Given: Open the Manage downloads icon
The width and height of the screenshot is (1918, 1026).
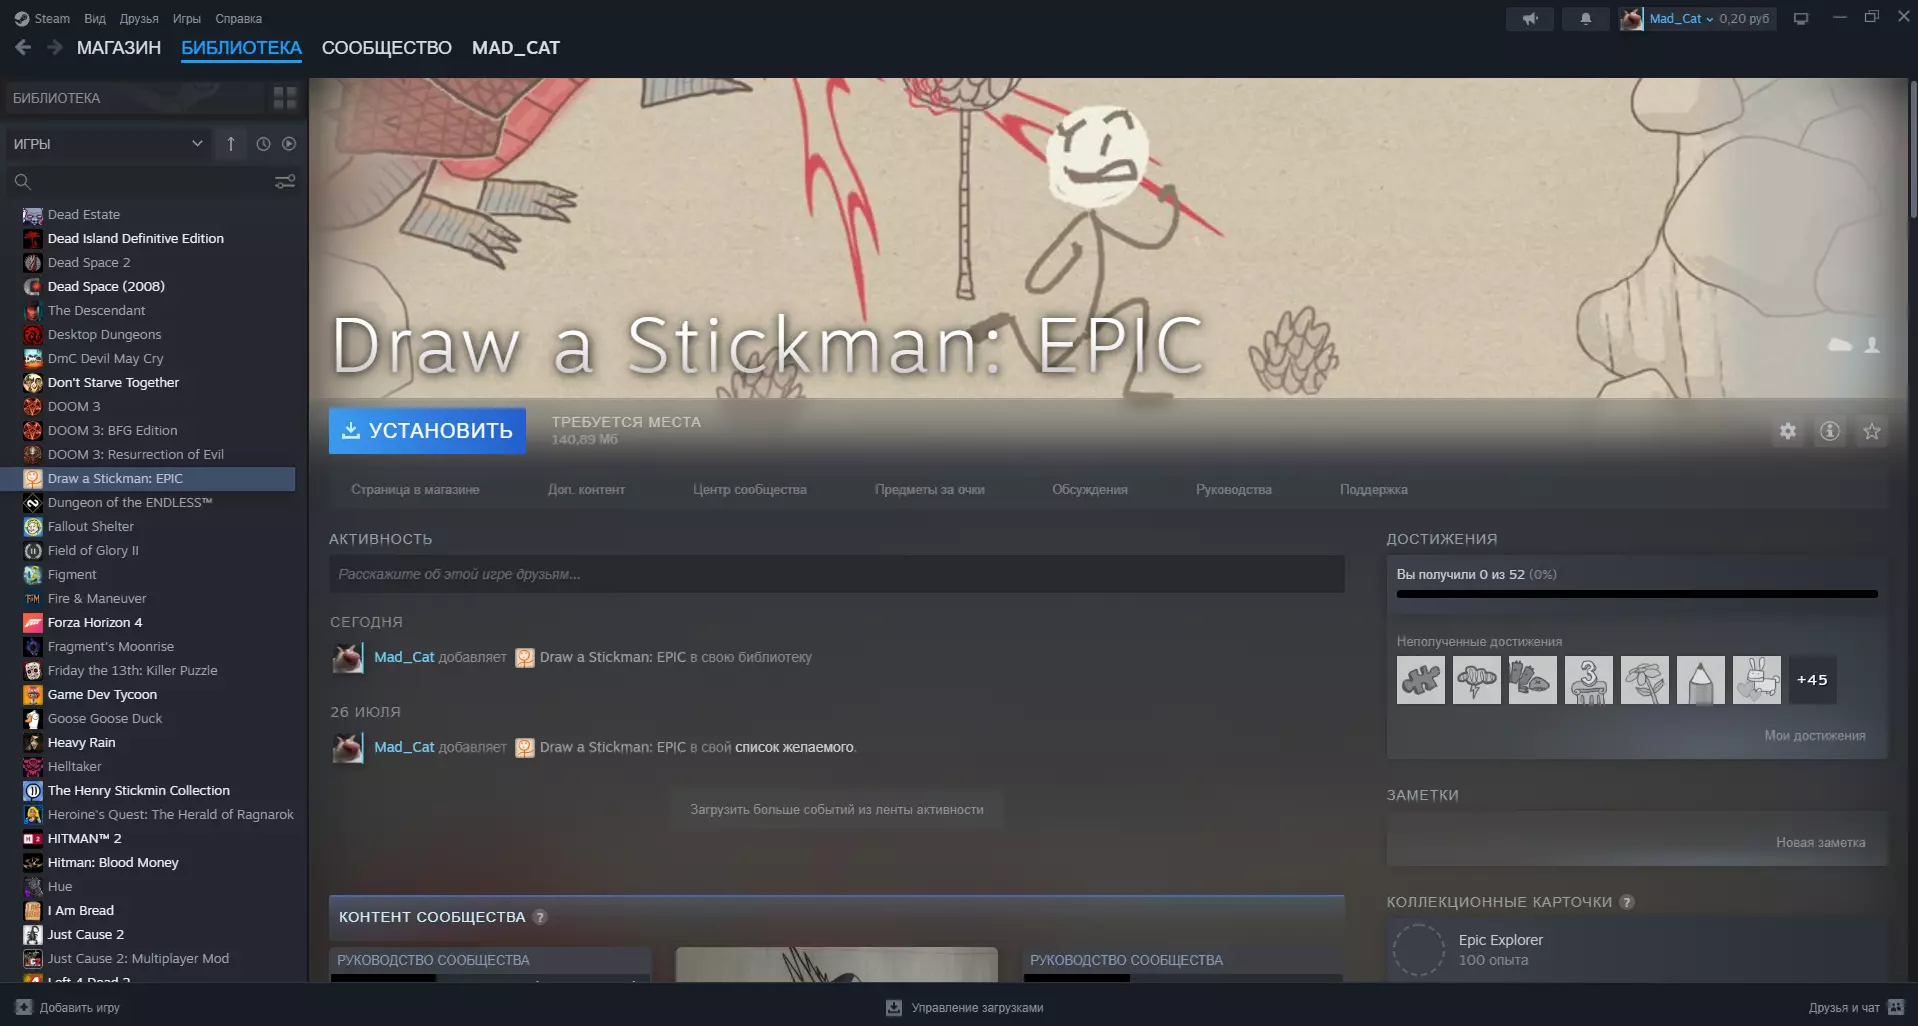Looking at the screenshot, I should point(894,1007).
